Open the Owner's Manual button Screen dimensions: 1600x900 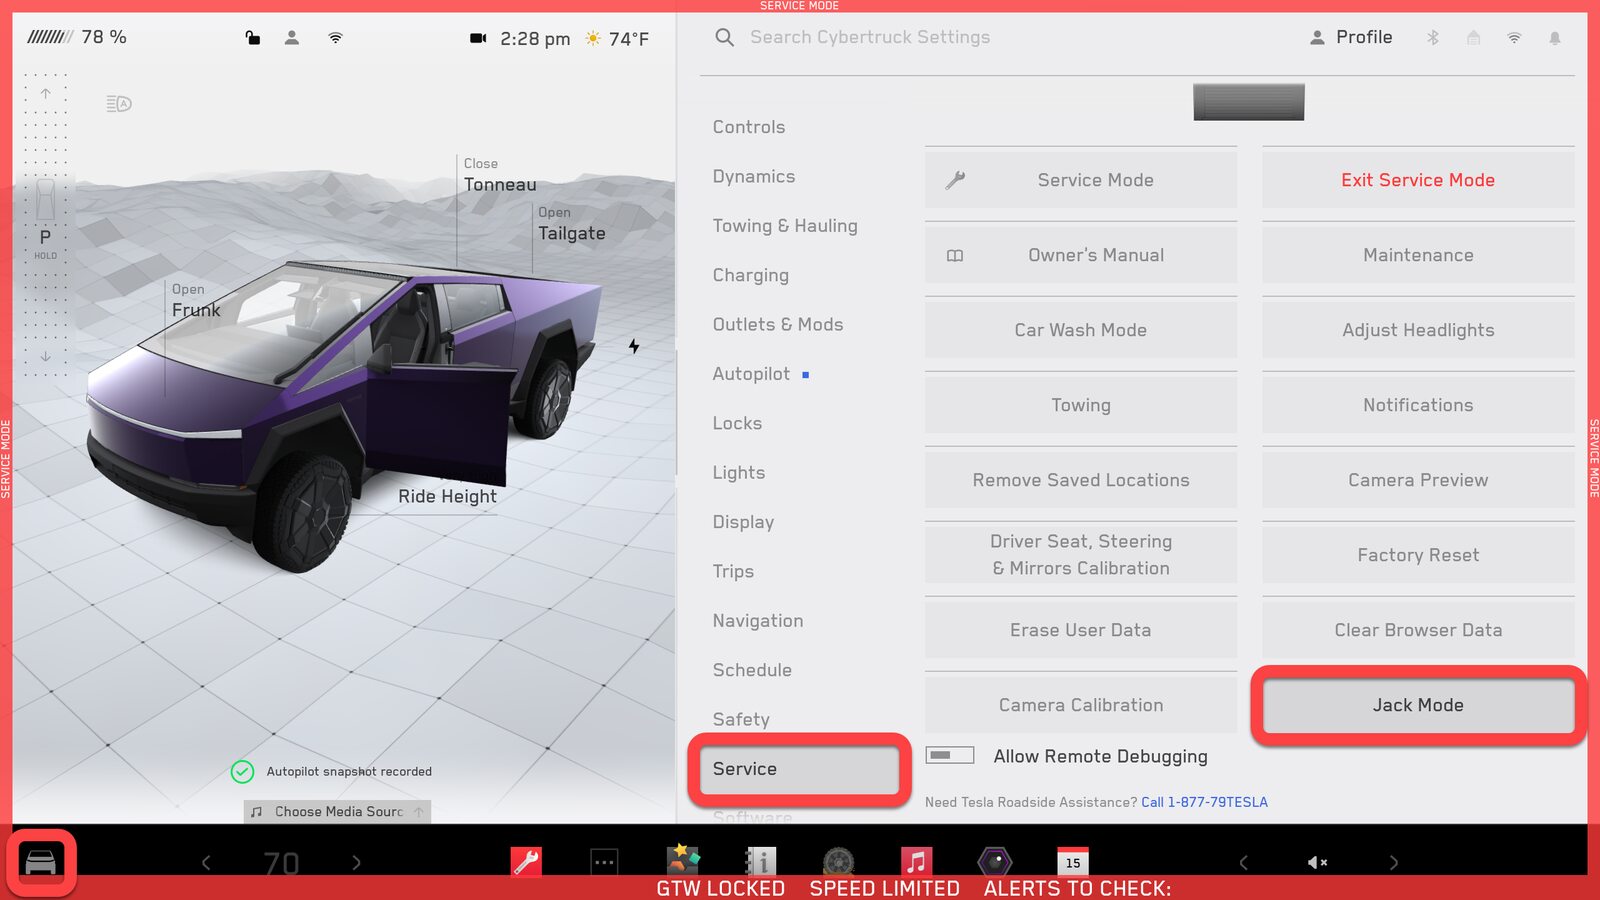pos(1081,255)
